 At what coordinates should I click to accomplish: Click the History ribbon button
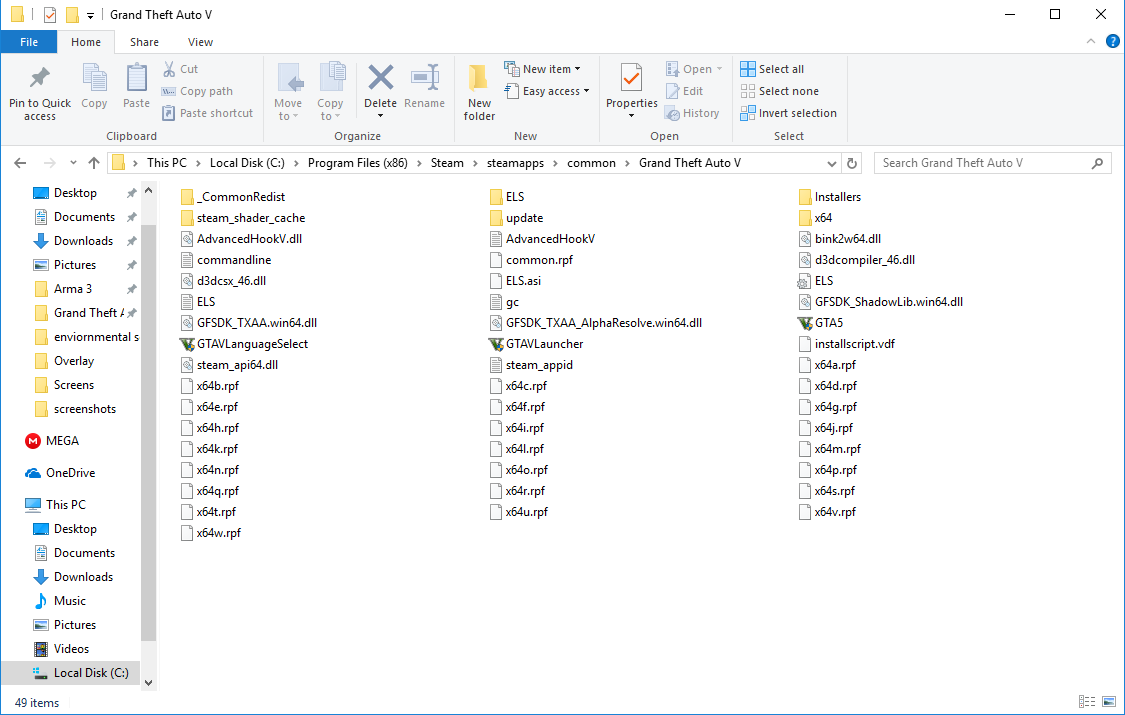[692, 113]
